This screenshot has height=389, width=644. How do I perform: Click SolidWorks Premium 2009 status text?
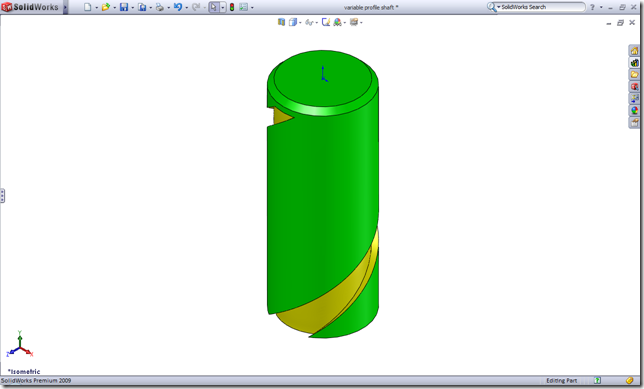(x=36, y=381)
